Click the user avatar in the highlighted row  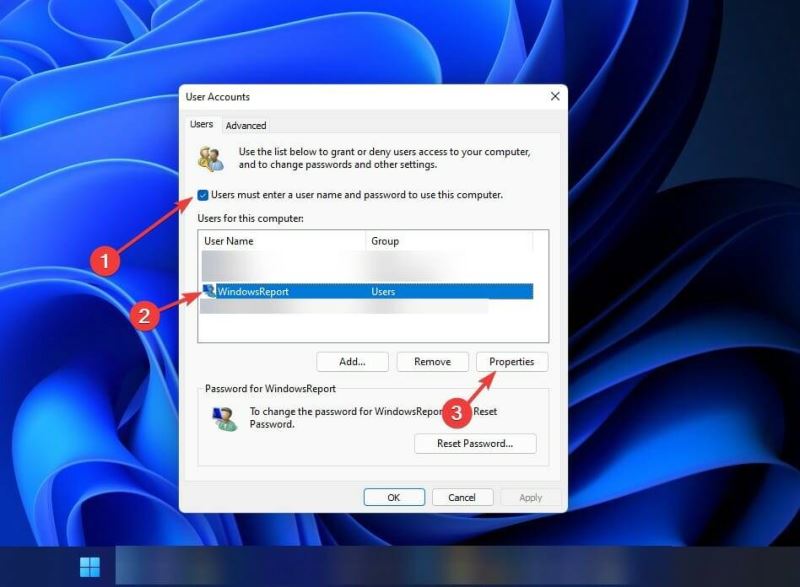coord(207,291)
